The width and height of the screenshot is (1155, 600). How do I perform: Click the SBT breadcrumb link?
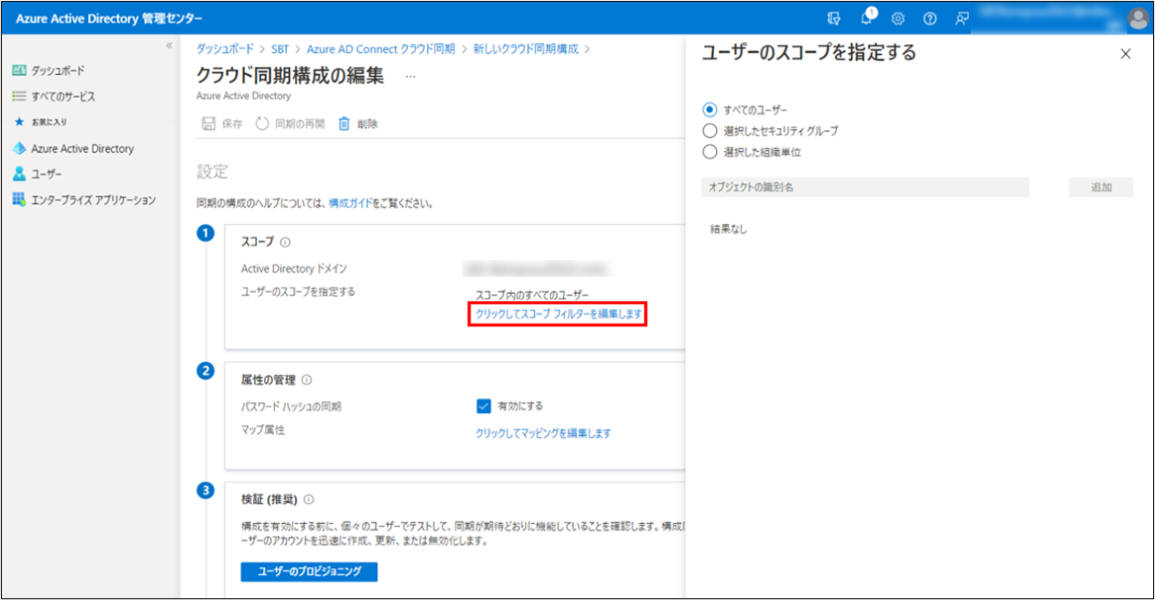280,49
